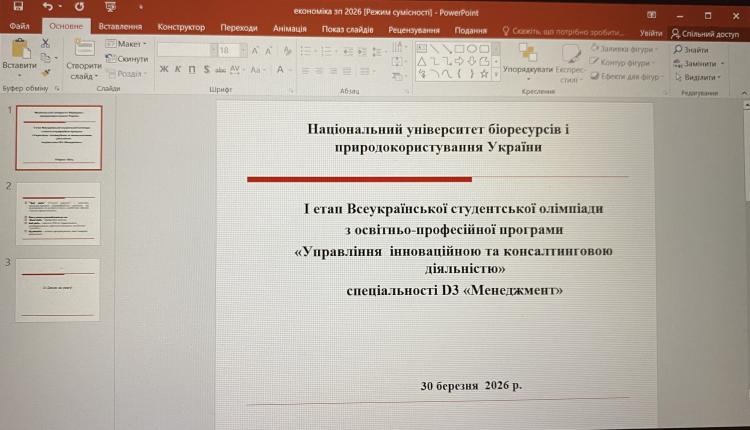Click the font color A button
The image size is (750, 430).
(x=280, y=70)
